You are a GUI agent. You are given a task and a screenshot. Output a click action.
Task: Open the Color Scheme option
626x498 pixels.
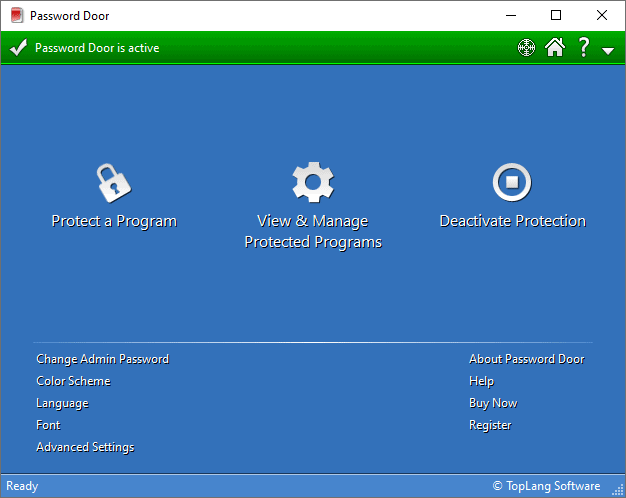[73, 381]
